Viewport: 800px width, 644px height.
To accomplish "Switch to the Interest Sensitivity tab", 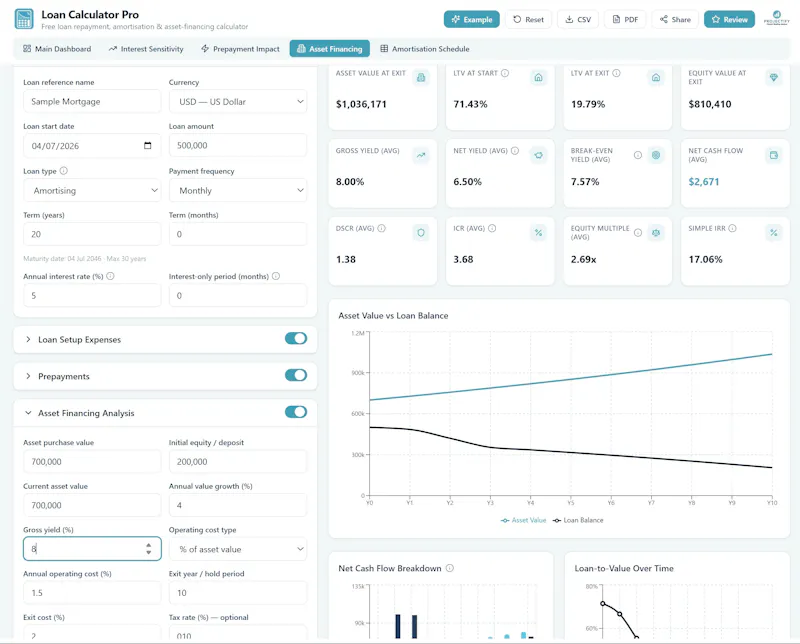I will (x=146, y=49).
